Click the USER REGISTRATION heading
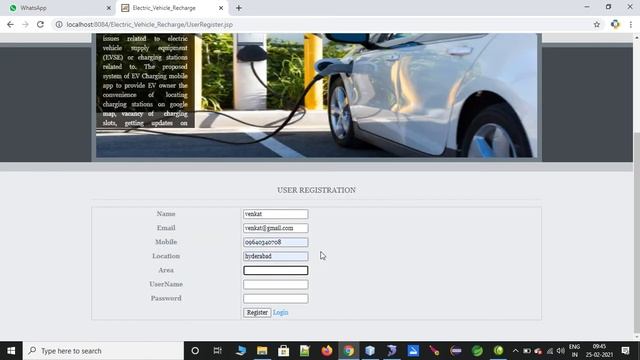 coord(316,190)
